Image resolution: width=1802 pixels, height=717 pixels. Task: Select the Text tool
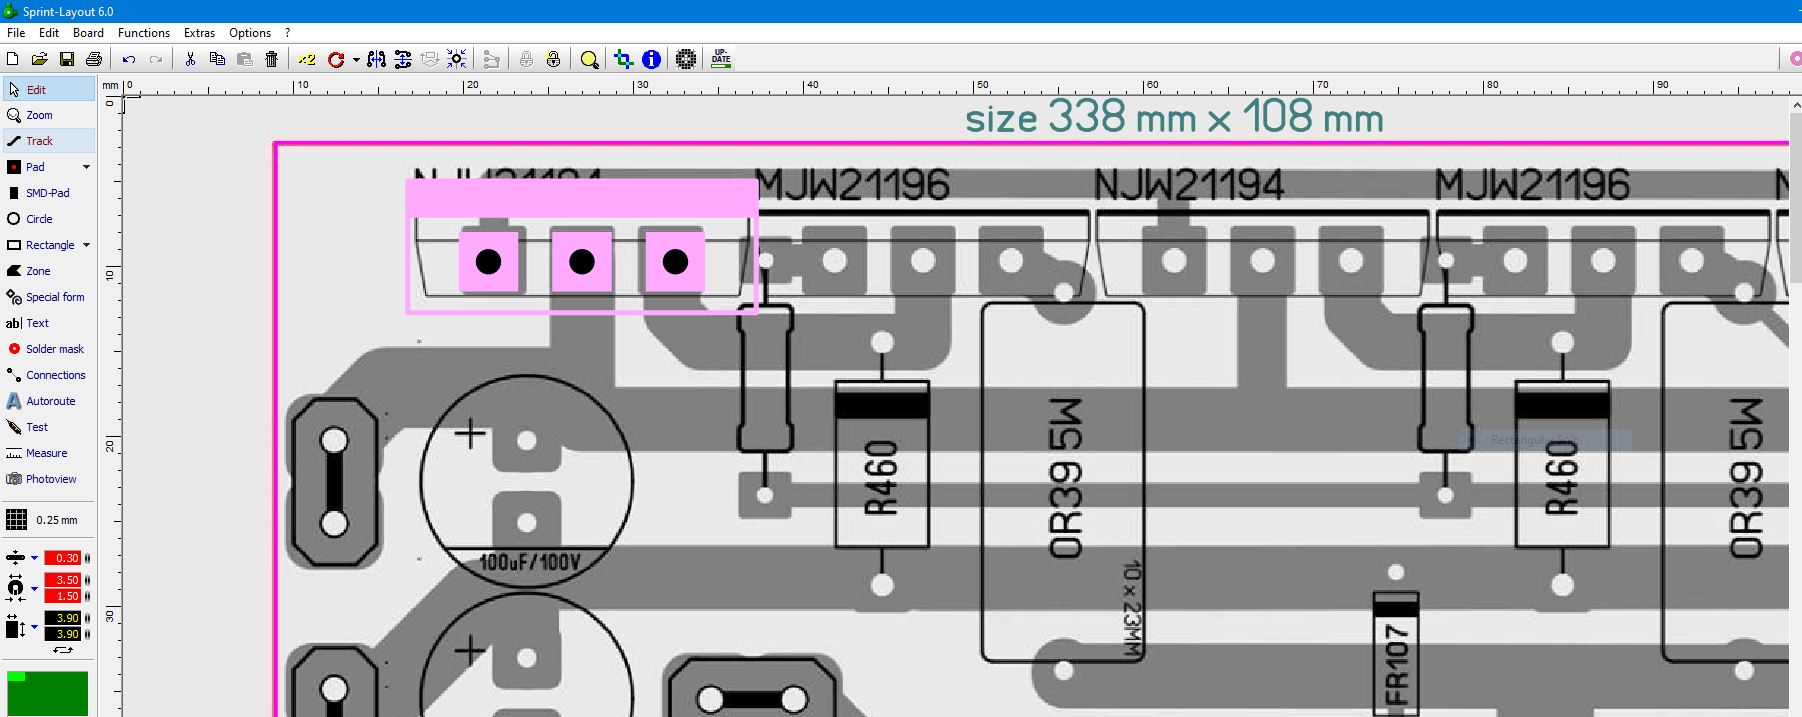coord(49,323)
